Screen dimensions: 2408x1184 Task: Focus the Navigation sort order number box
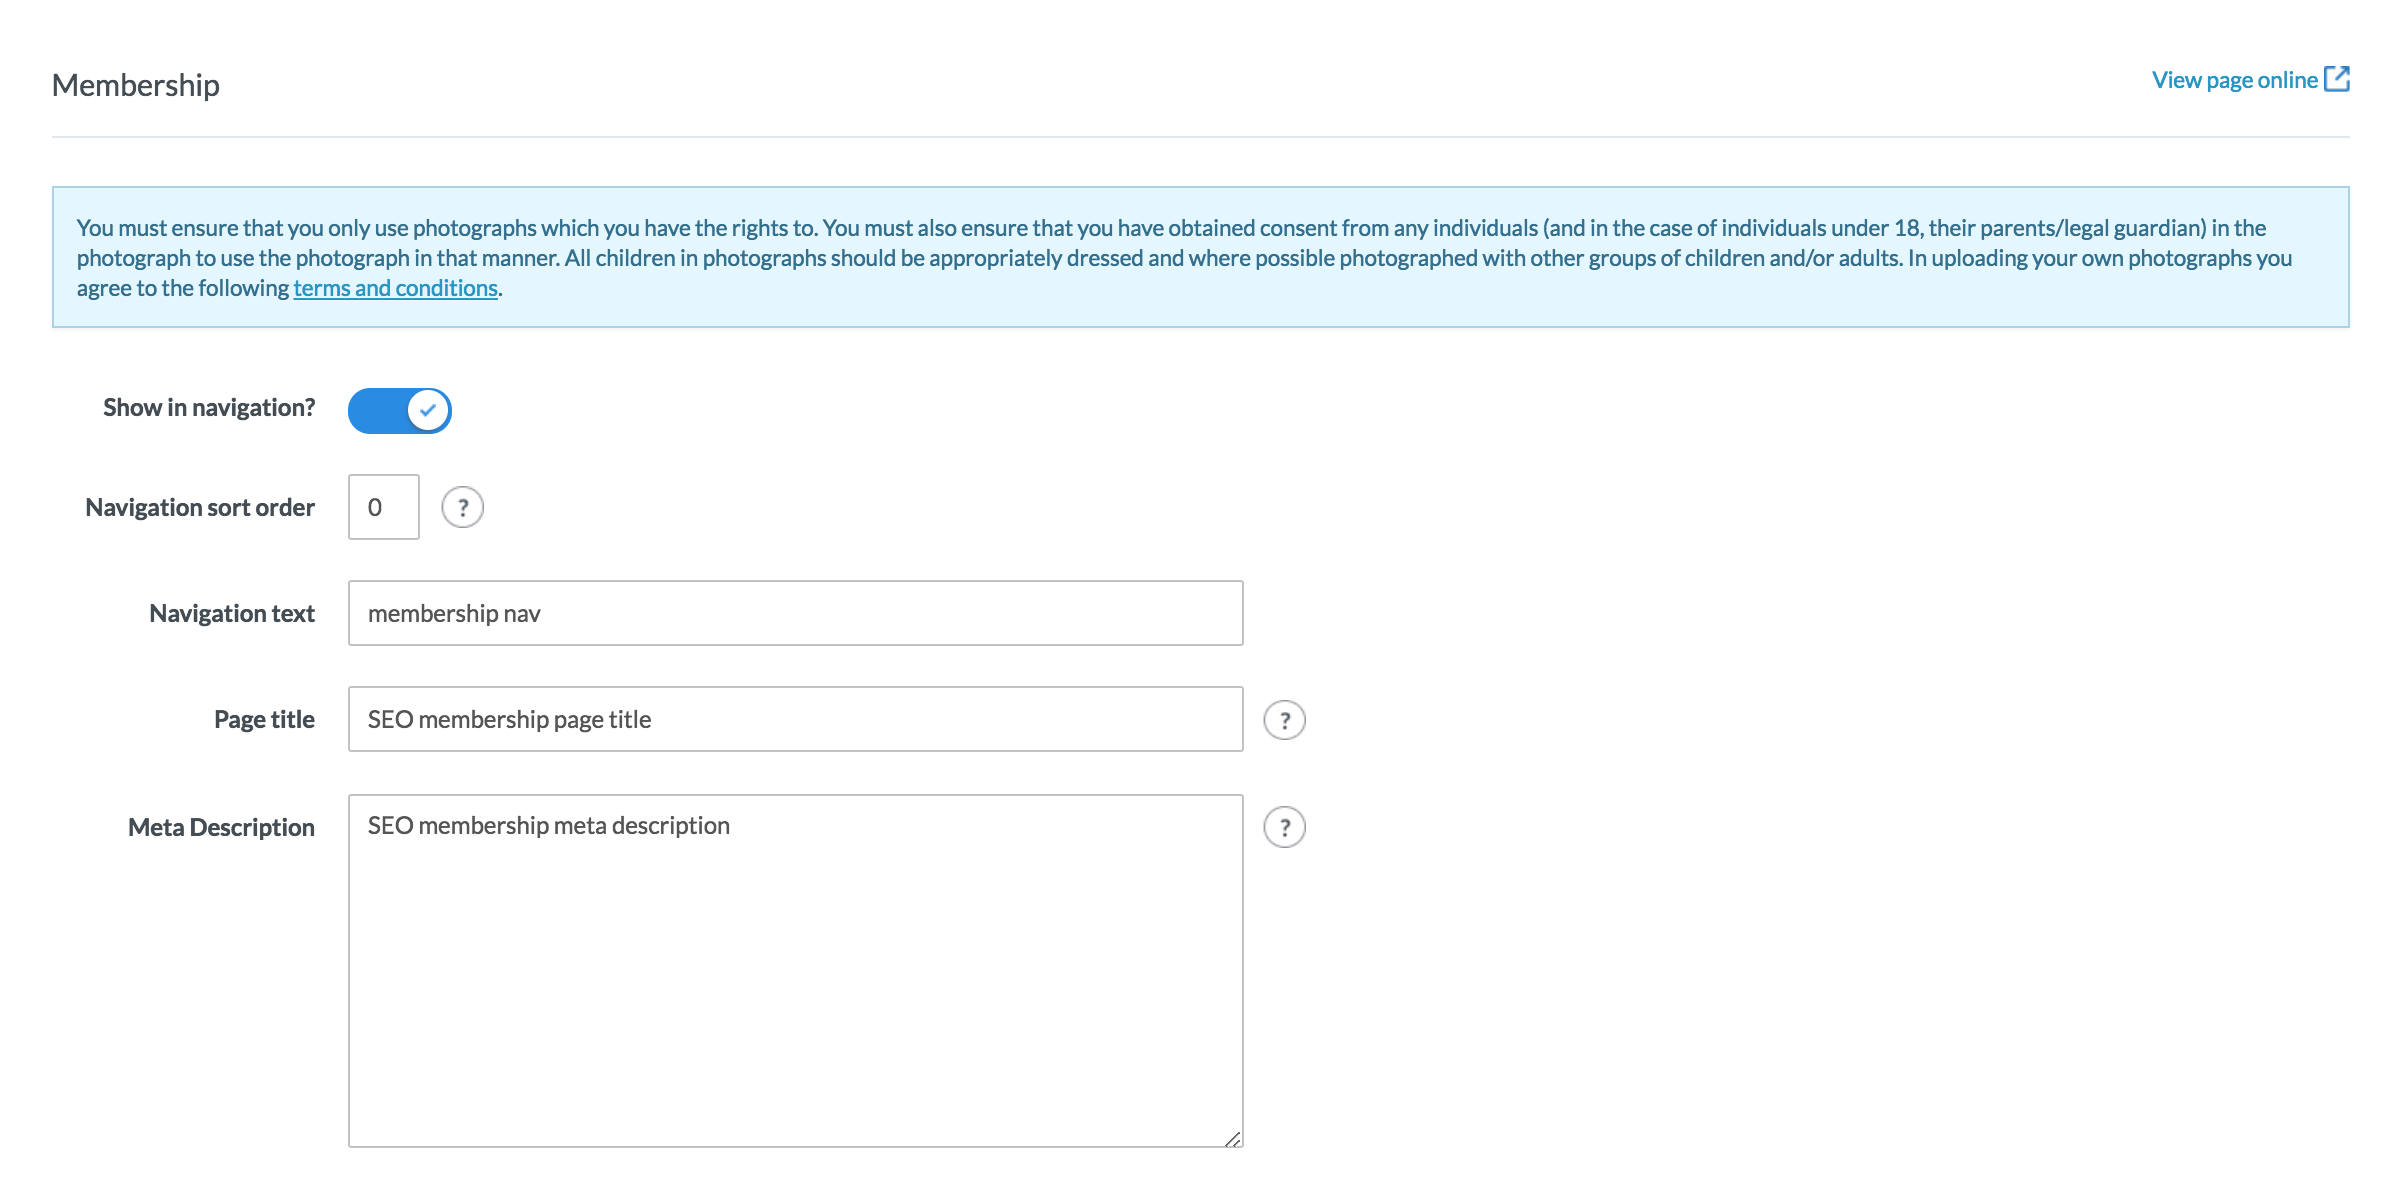coord(383,507)
